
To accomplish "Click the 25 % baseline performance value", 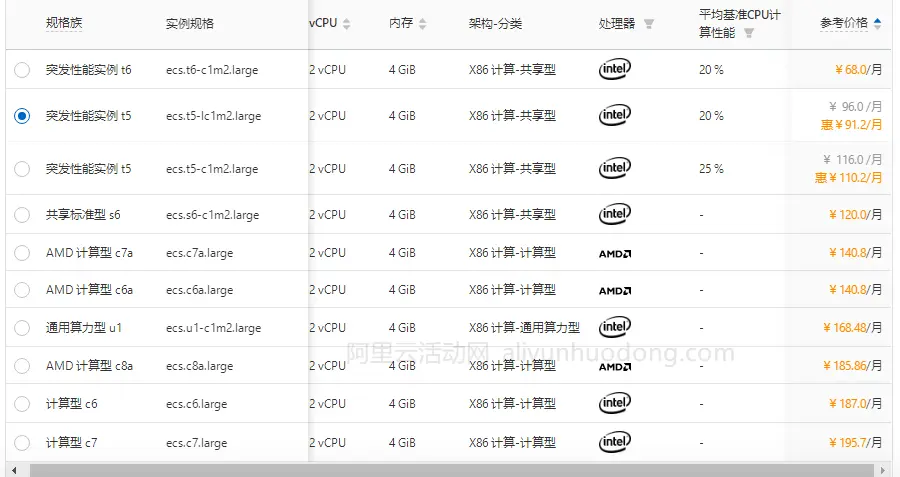I will (x=711, y=168).
